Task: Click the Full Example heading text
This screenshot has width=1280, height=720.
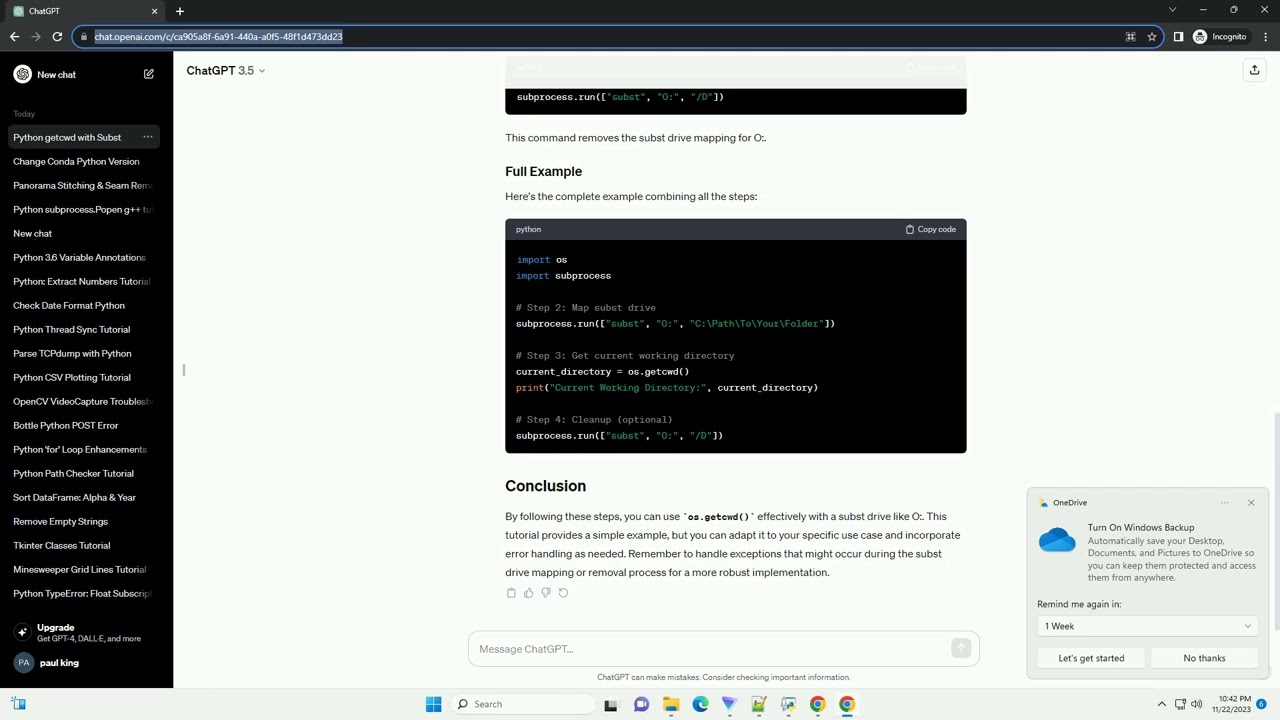Action: coord(543,171)
